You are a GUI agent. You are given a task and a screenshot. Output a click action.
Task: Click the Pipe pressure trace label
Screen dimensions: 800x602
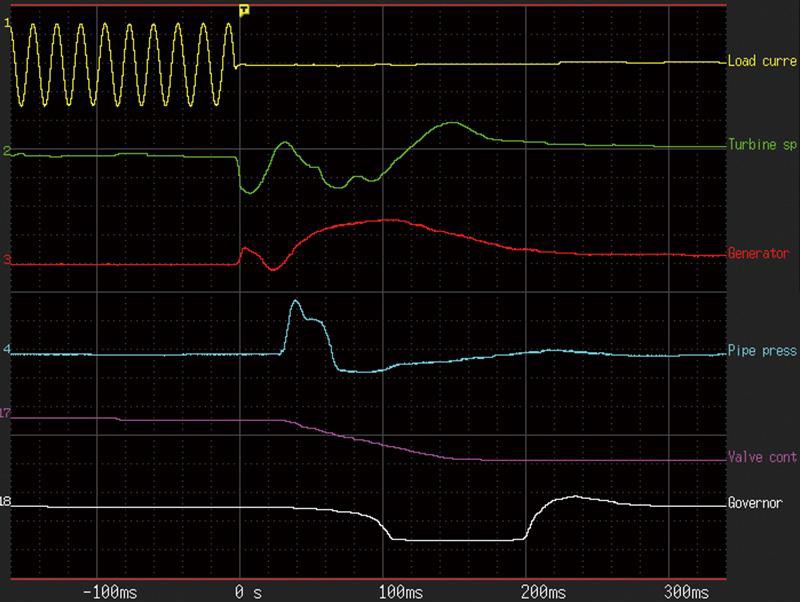click(x=762, y=351)
